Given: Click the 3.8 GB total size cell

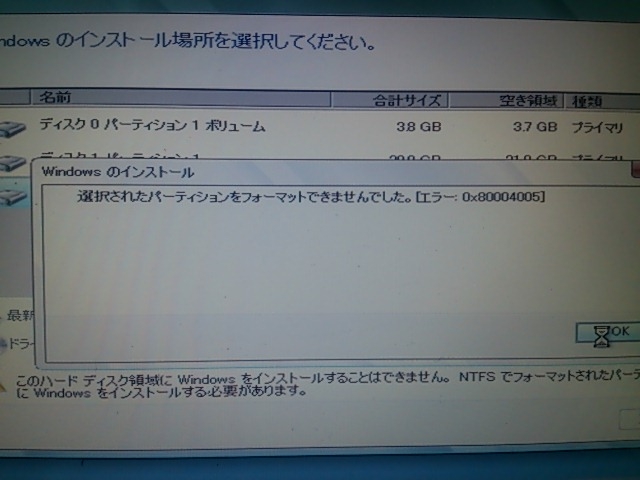Looking at the screenshot, I should tap(419, 127).
